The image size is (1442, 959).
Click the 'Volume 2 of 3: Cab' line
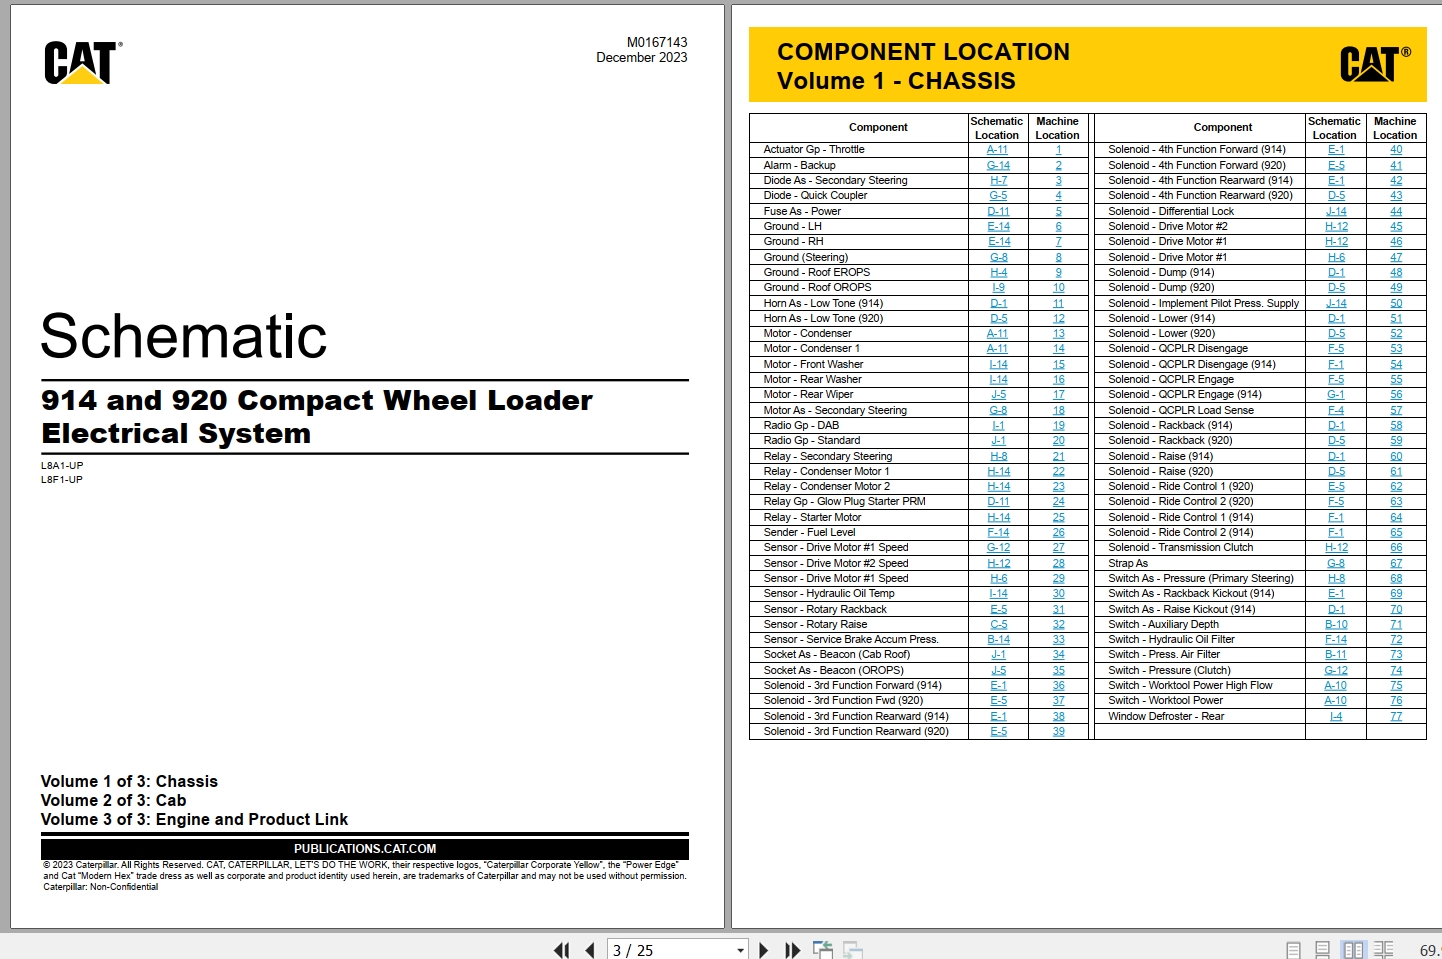[113, 801]
